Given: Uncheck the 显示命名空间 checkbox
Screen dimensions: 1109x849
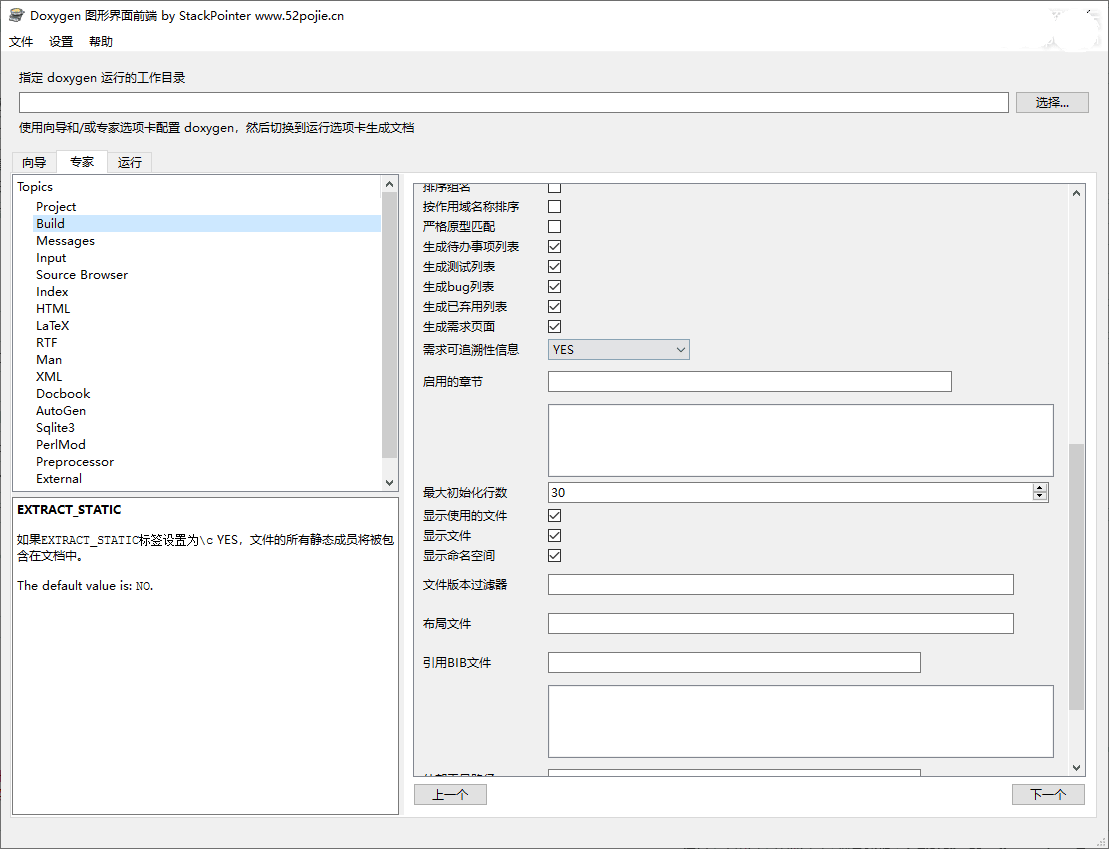Looking at the screenshot, I should (x=554, y=556).
